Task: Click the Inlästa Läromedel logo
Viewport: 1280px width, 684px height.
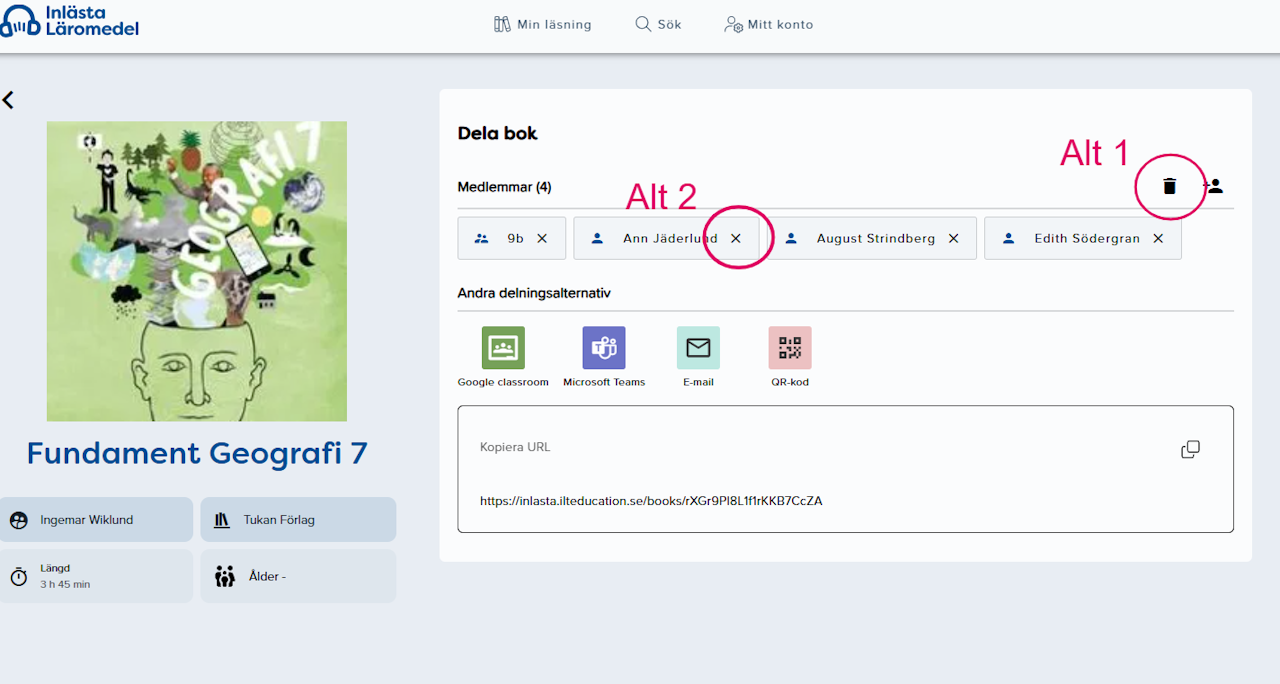Action: click(x=69, y=20)
